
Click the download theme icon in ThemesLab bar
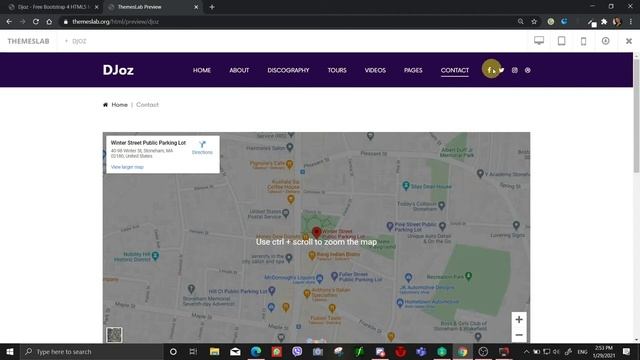click(x=606, y=41)
